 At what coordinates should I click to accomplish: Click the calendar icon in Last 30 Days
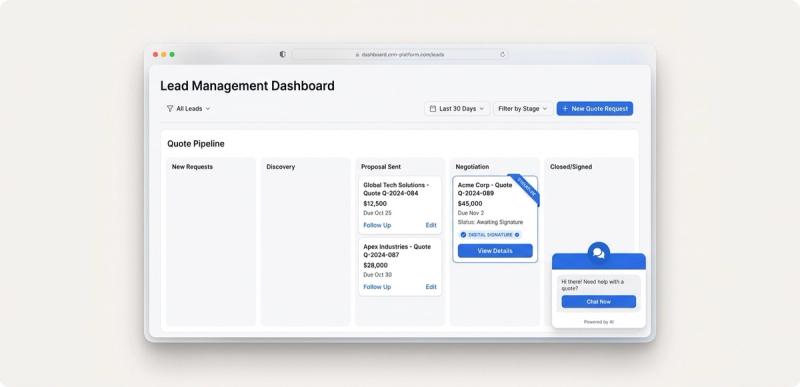point(433,109)
